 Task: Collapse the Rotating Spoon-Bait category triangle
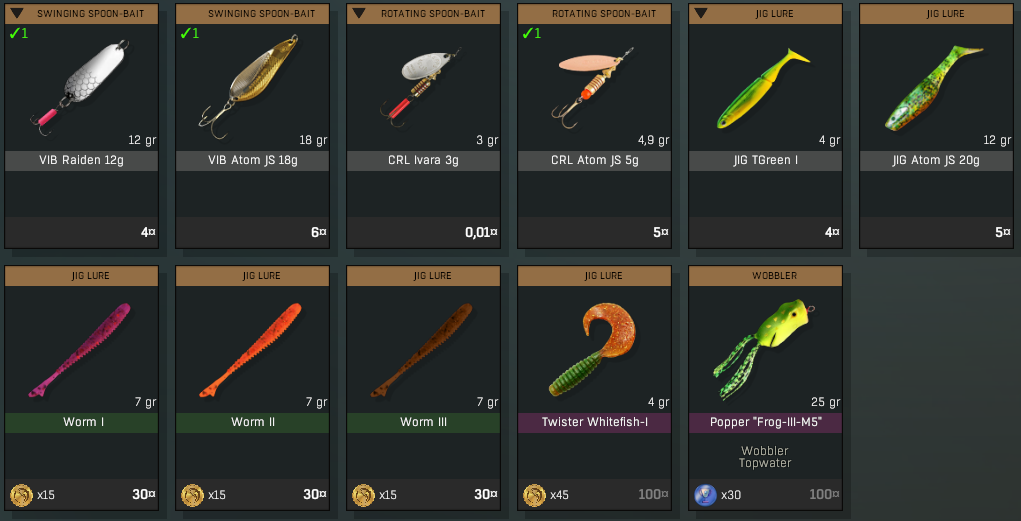click(x=359, y=13)
